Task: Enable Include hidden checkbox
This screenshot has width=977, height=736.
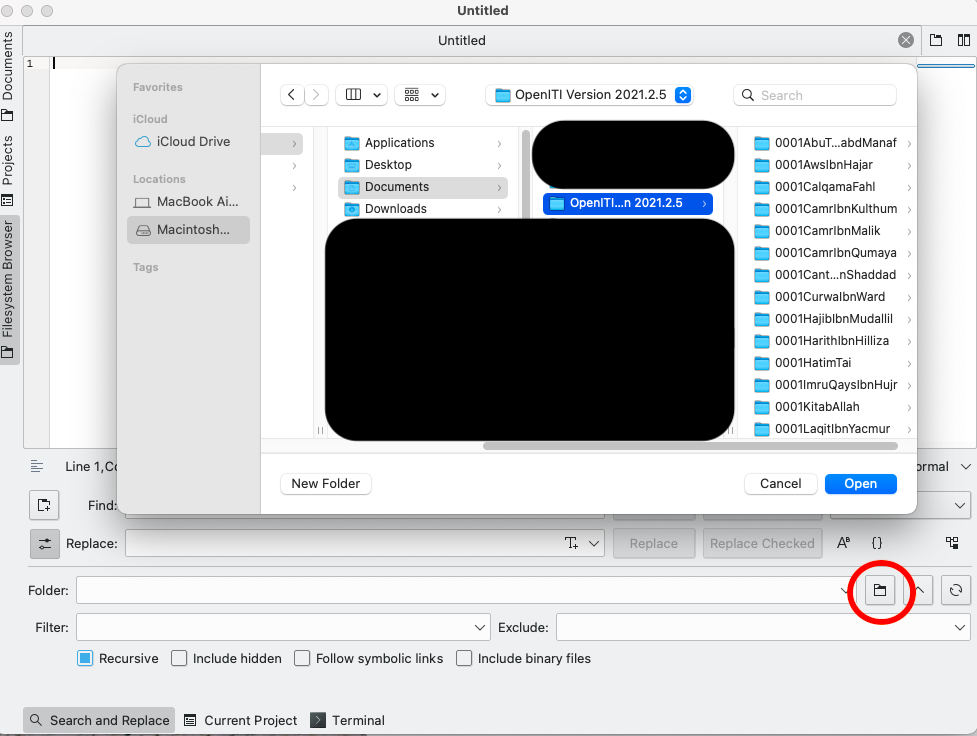Action: point(179,658)
